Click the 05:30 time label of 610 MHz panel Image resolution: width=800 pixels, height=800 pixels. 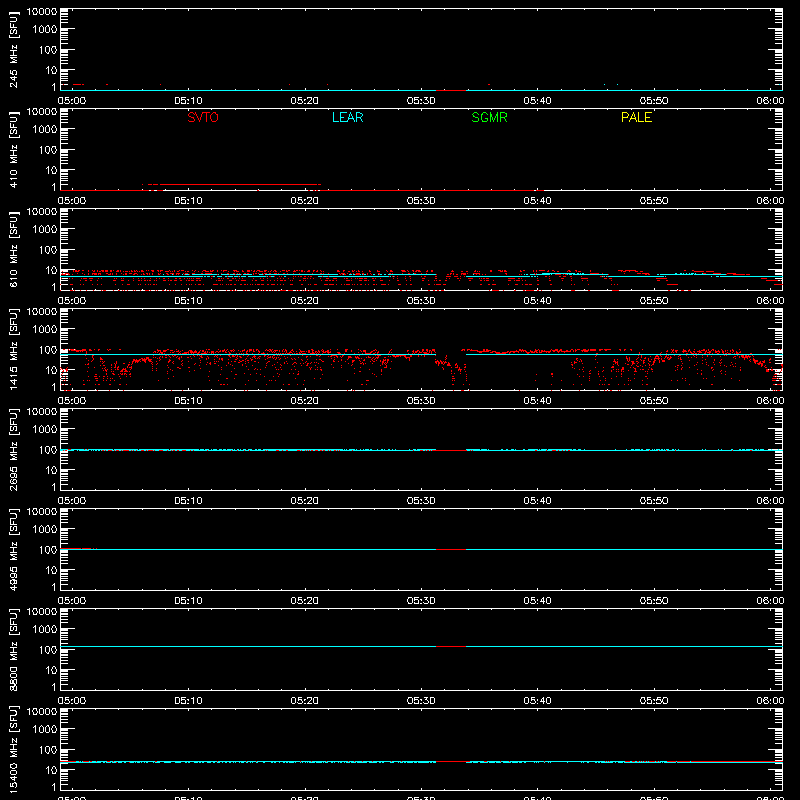point(421,301)
